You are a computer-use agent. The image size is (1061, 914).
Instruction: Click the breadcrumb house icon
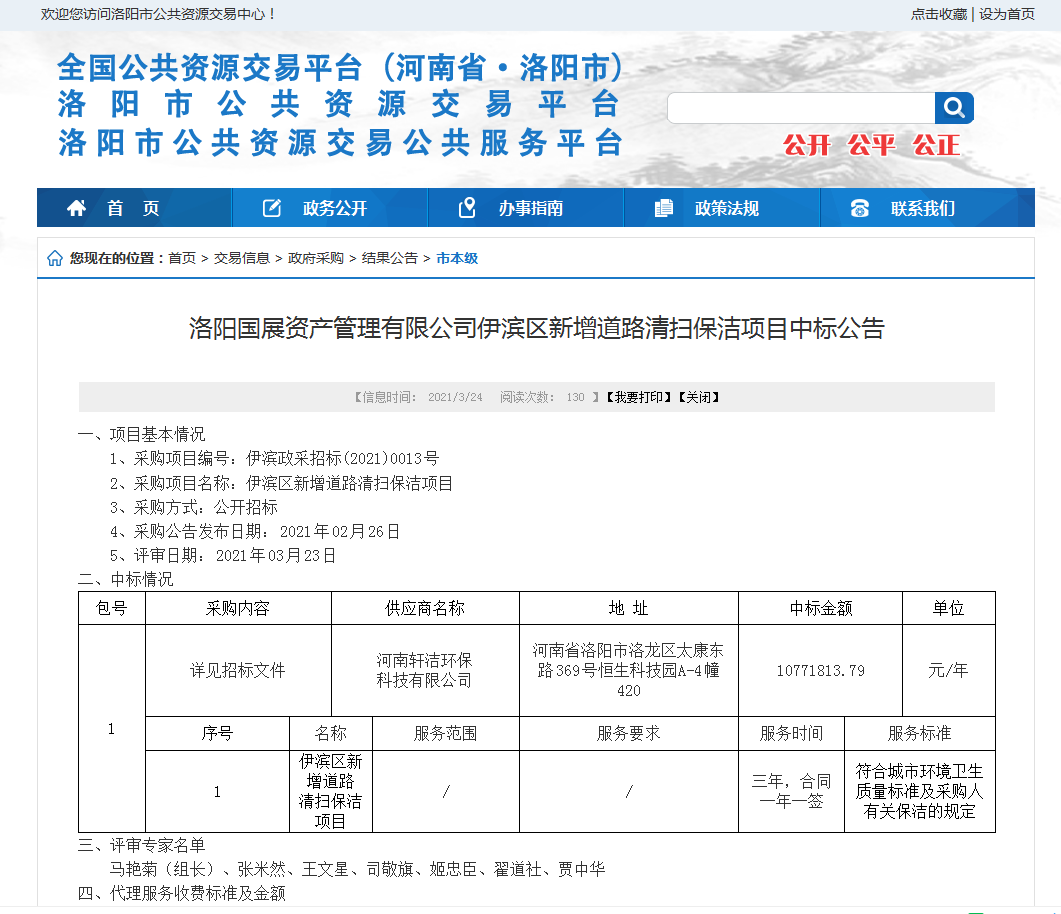pos(55,258)
